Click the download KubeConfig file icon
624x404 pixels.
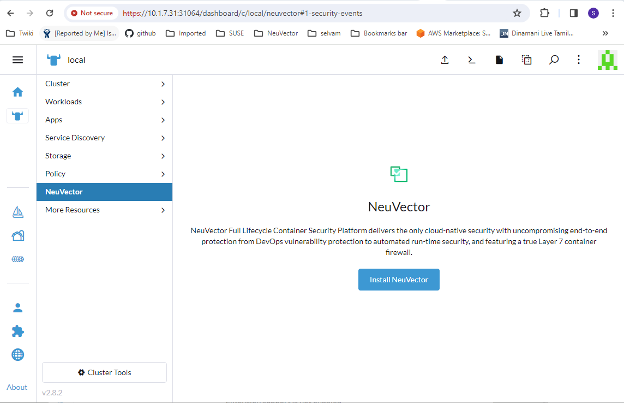(499, 60)
